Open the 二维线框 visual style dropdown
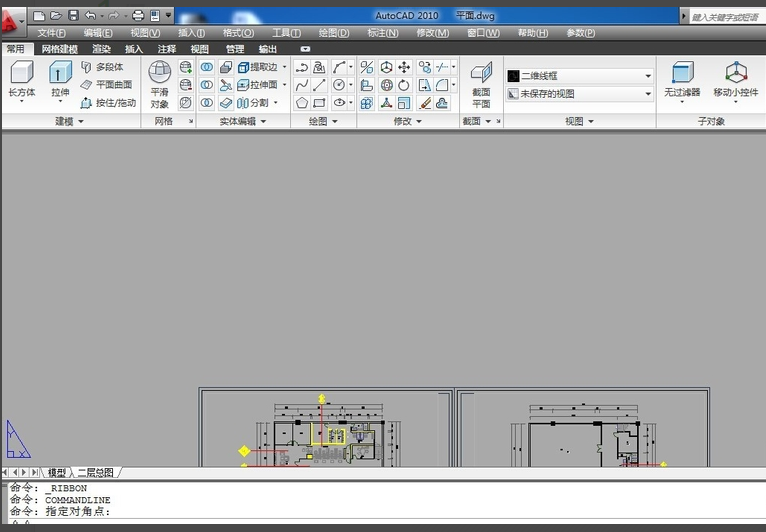 click(580, 76)
